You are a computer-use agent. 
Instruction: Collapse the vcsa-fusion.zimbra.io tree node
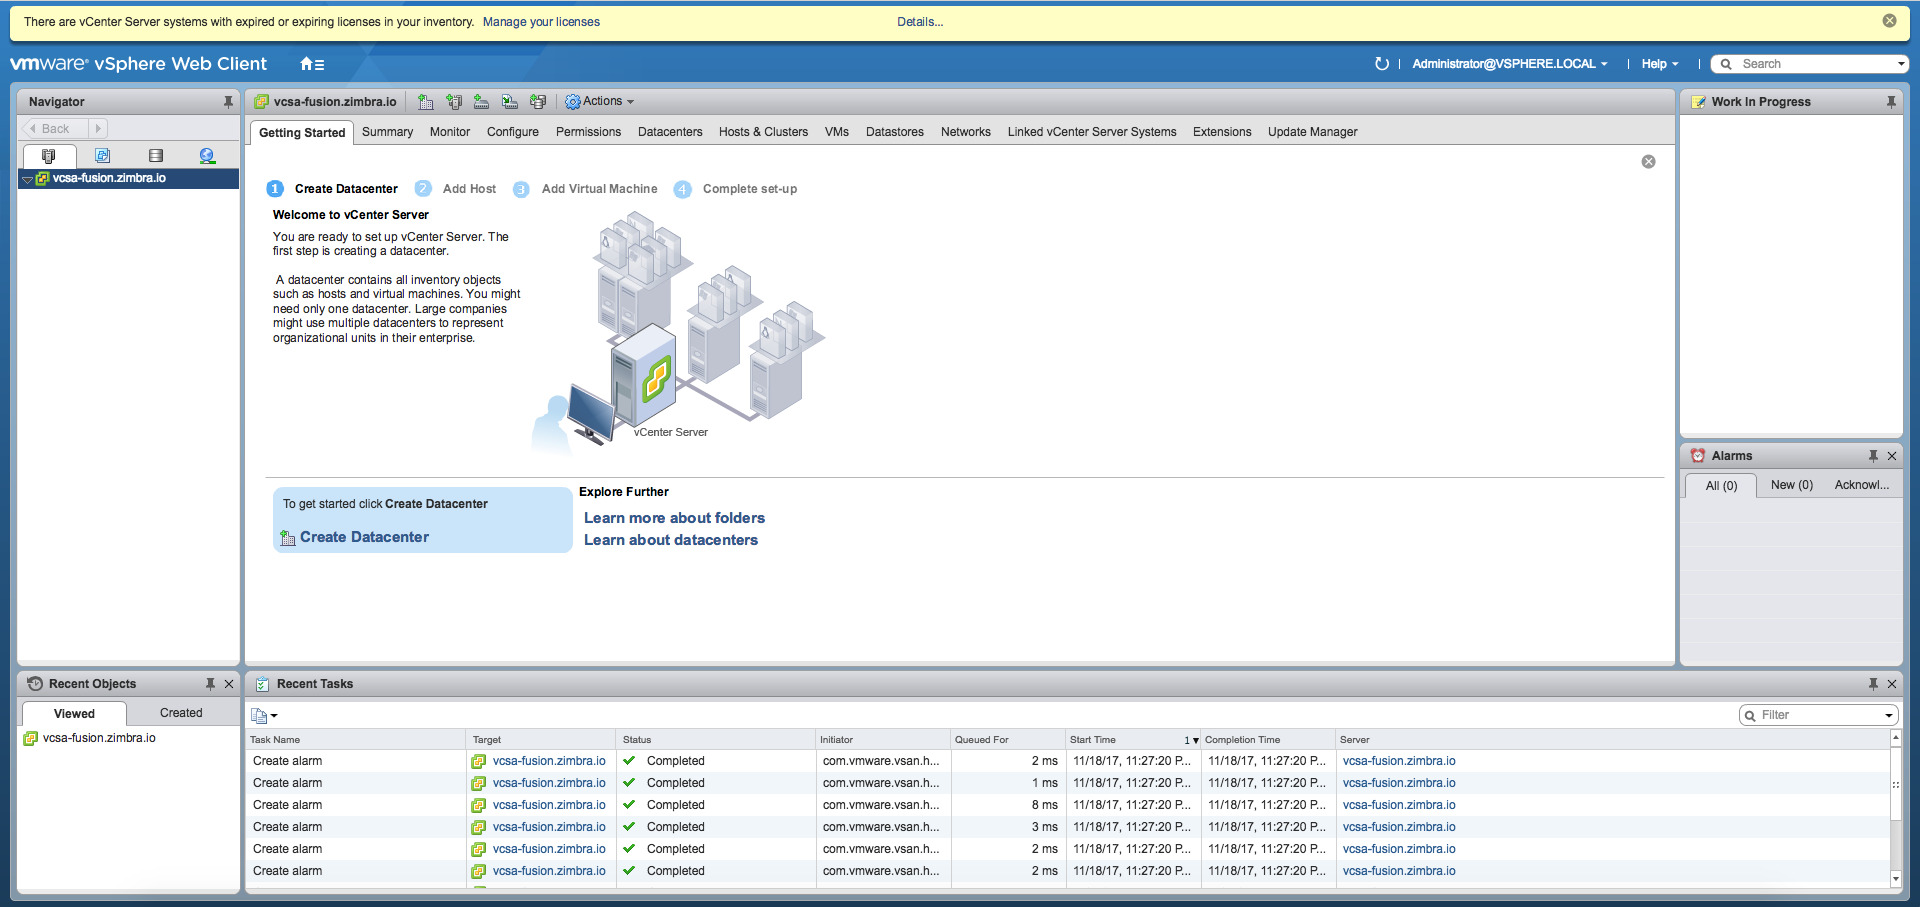[27, 179]
